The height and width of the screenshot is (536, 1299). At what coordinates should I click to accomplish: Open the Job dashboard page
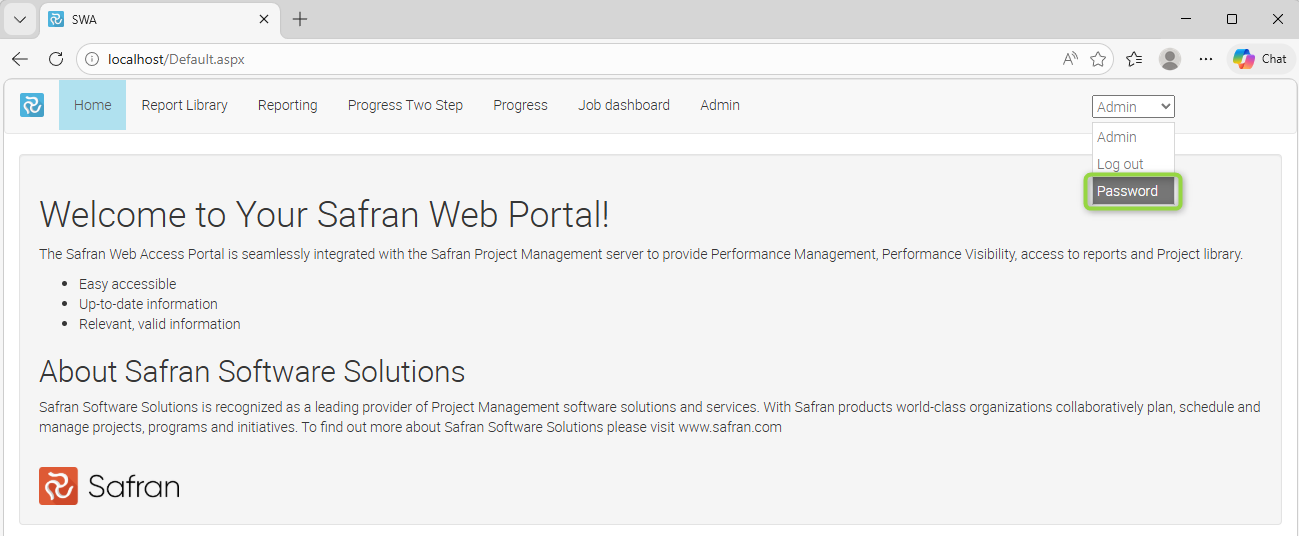[624, 105]
